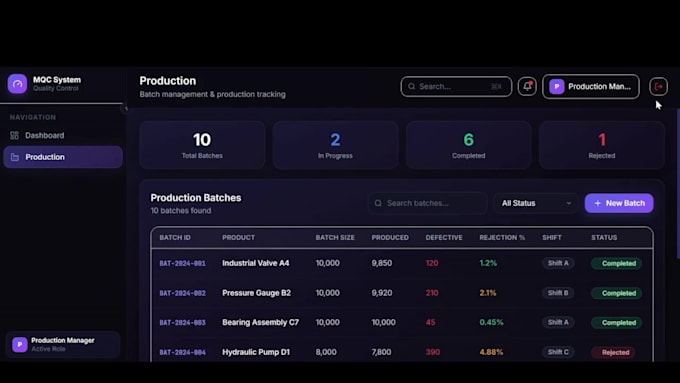Click the 4.88% rejection value
Viewport: 680px width, 383px height.
(491, 352)
